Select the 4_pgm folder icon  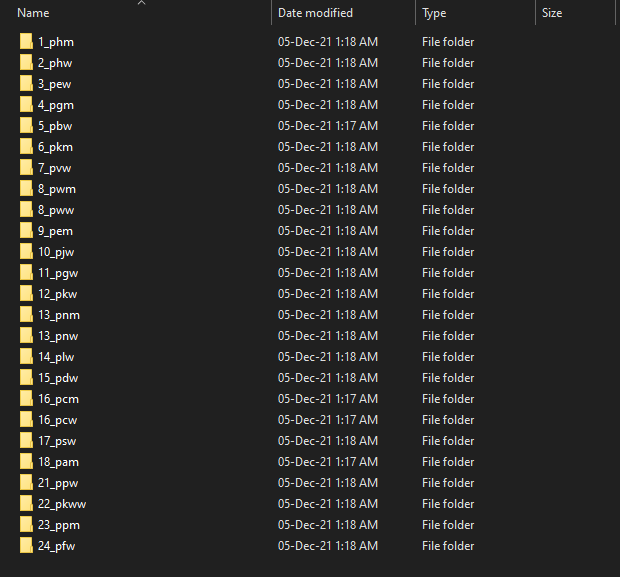pos(26,105)
